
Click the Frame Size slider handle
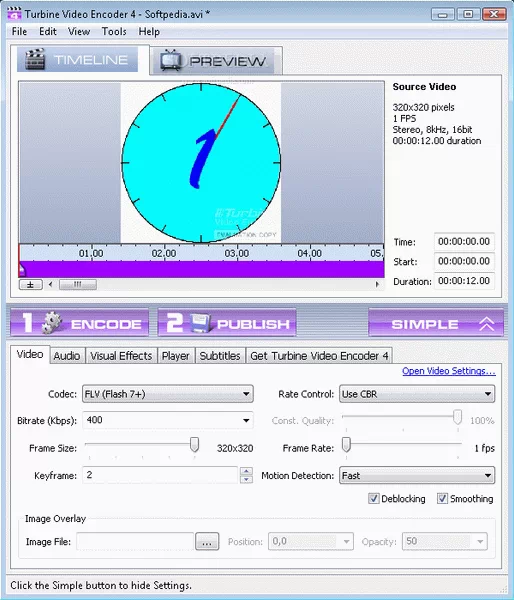pos(194,445)
